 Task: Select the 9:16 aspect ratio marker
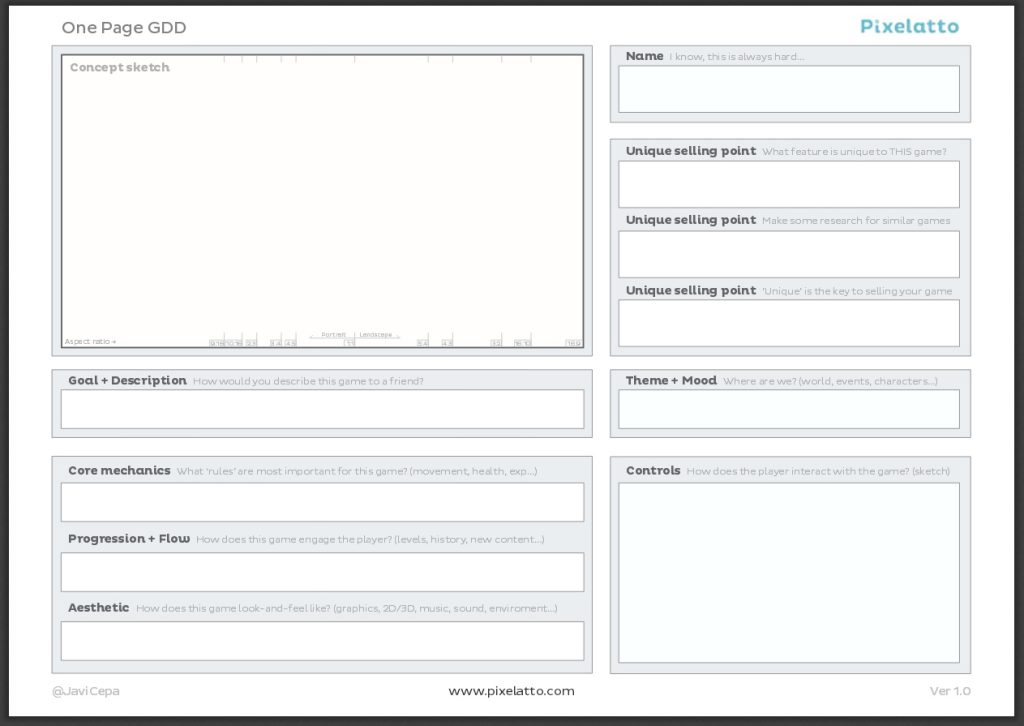[x=215, y=339]
